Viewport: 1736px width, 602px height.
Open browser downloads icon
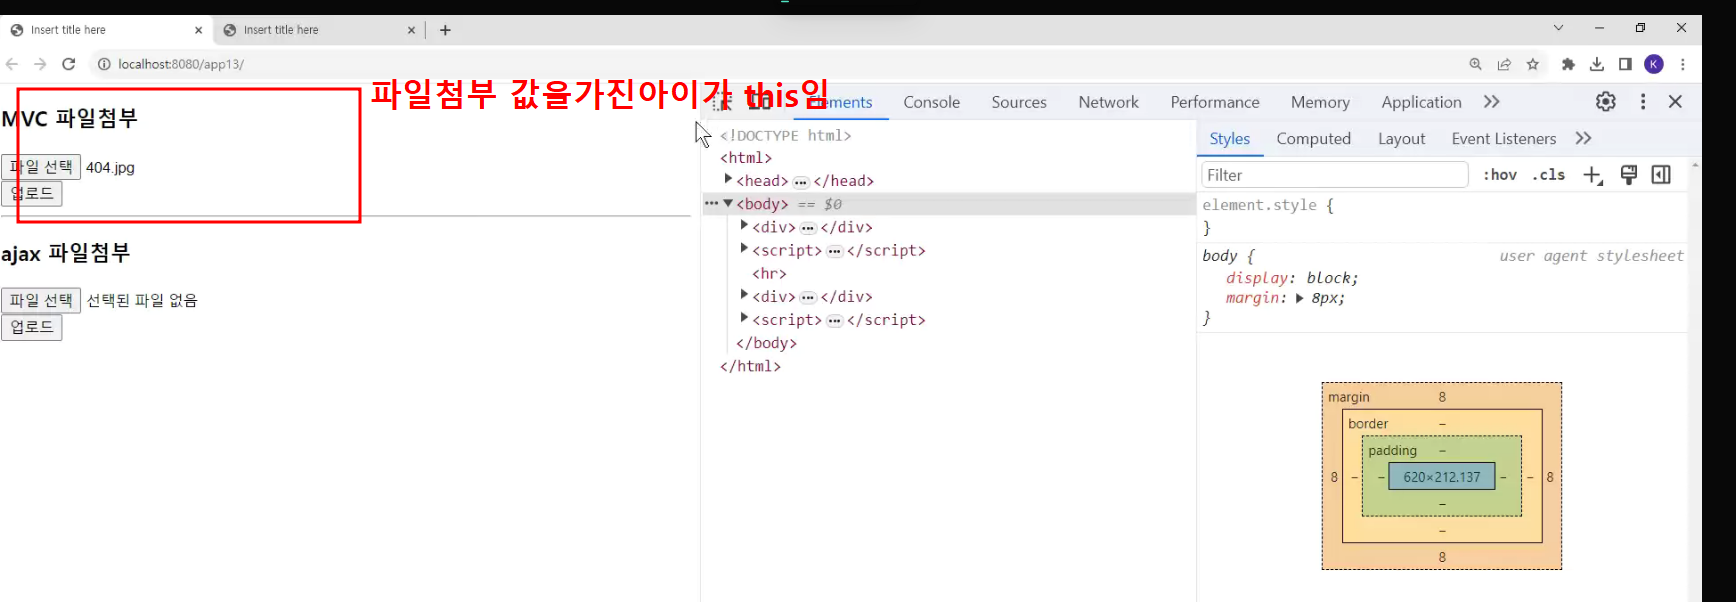point(1597,64)
